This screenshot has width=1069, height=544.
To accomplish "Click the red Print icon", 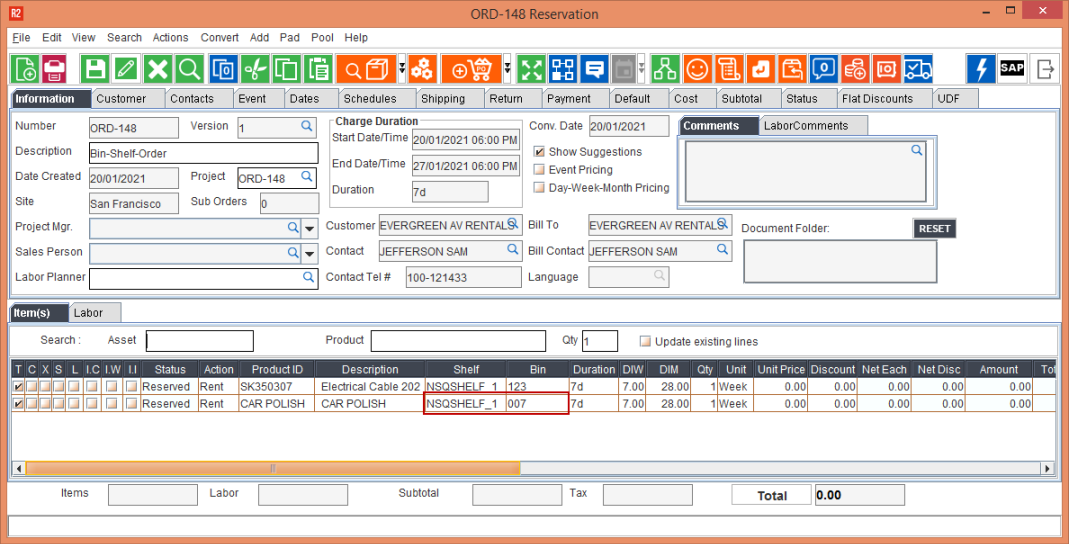I will point(54,69).
